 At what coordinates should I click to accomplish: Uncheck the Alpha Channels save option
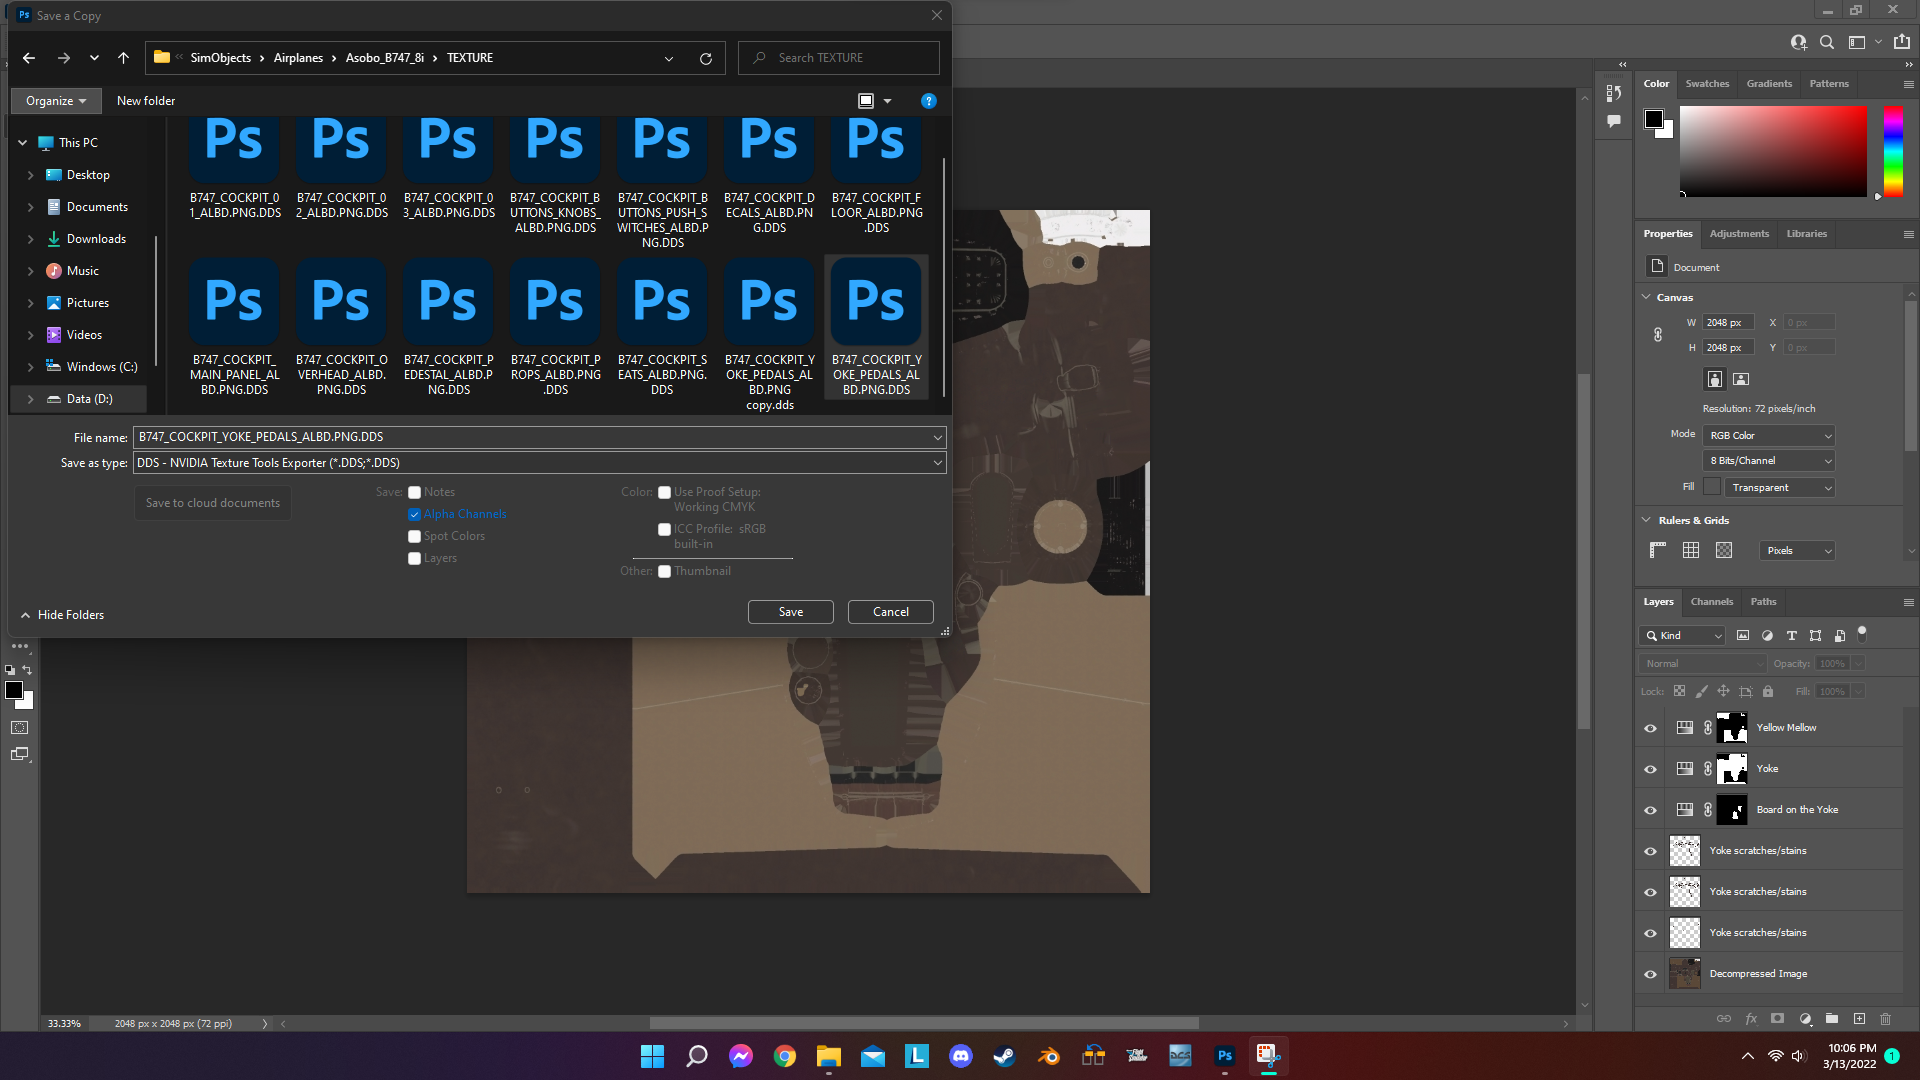414,513
